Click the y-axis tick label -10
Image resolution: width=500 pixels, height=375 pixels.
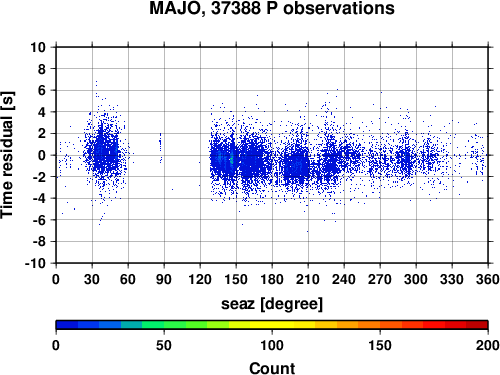click(x=35, y=263)
